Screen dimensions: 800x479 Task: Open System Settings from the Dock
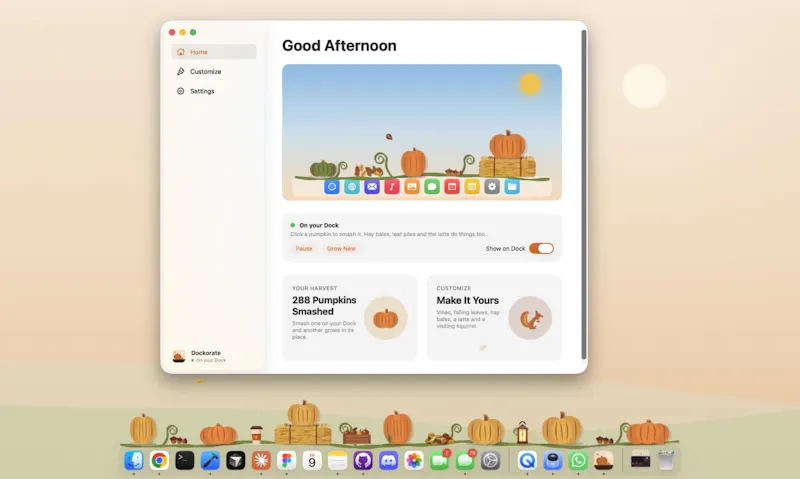[x=490, y=461]
